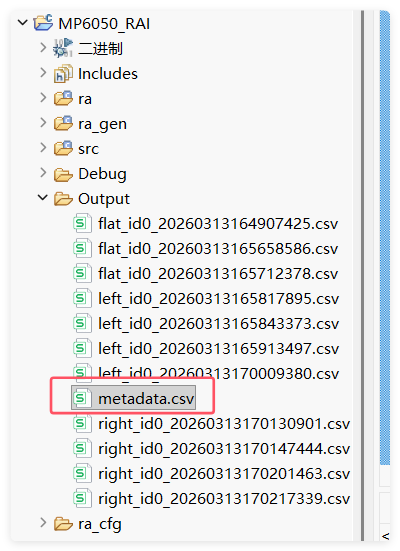Click icon of right_id0_20260313170147444.csv

tap(82, 448)
